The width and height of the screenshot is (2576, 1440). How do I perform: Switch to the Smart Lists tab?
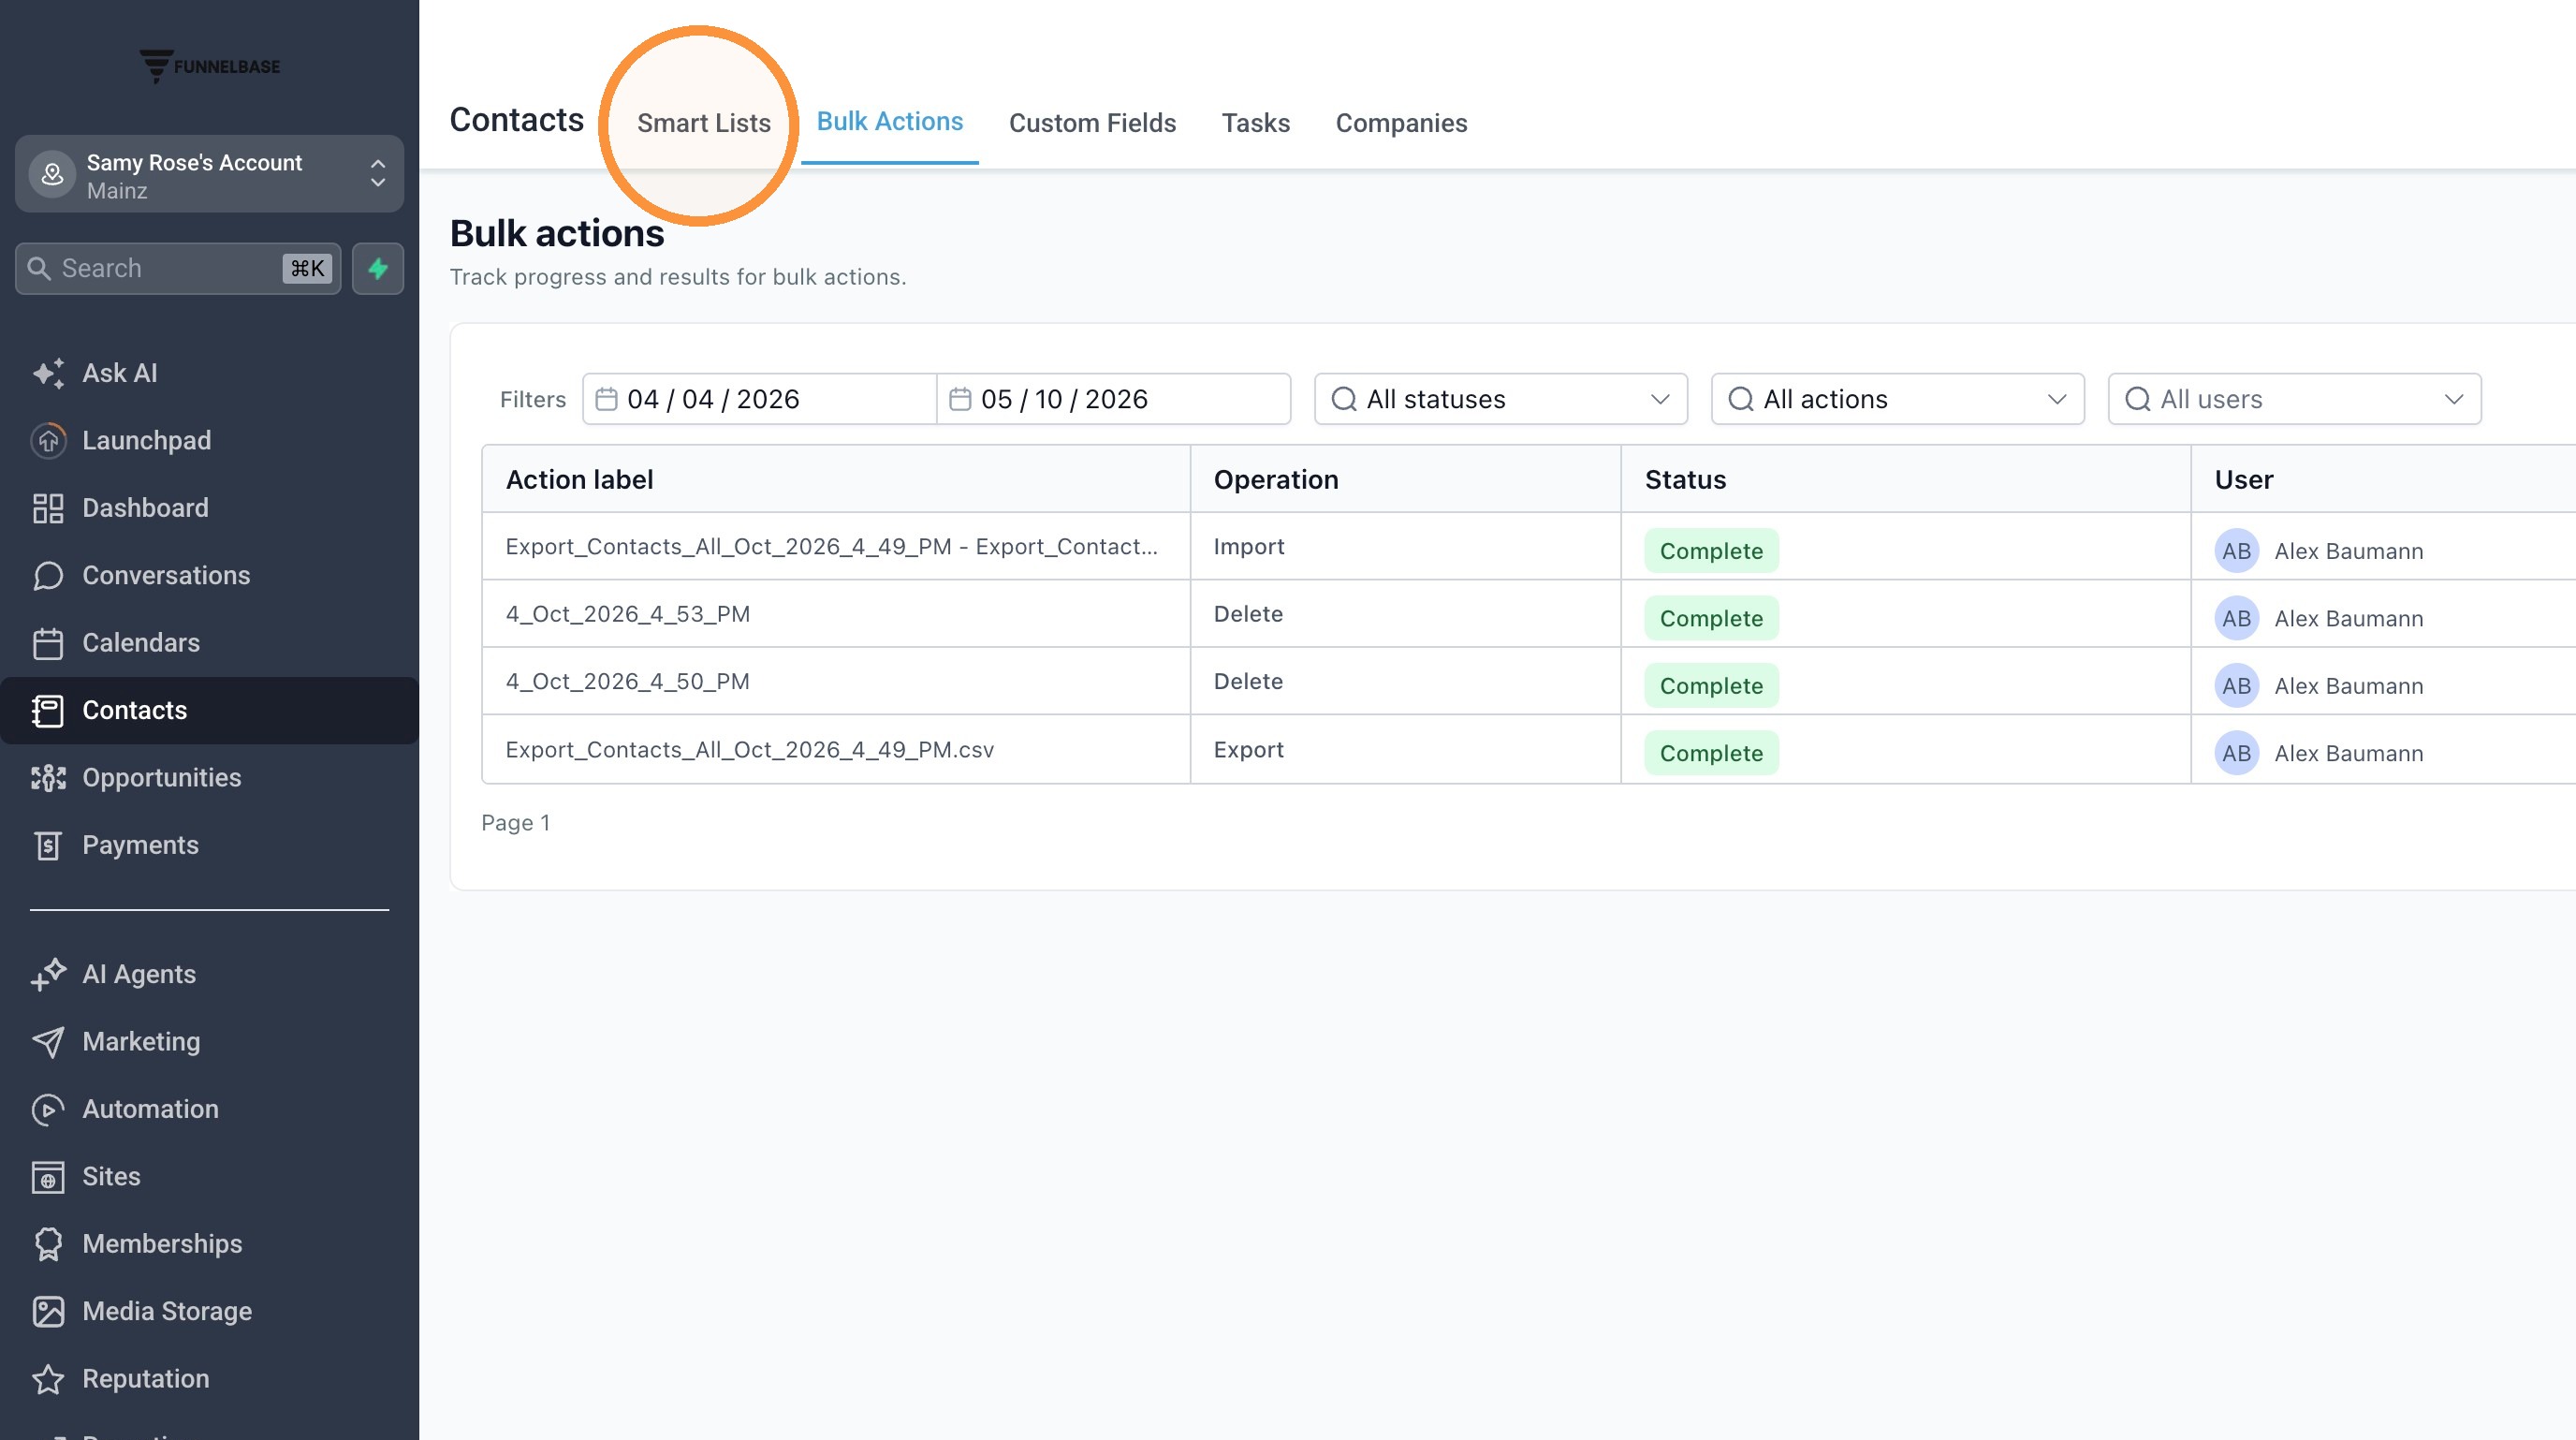(x=704, y=123)
